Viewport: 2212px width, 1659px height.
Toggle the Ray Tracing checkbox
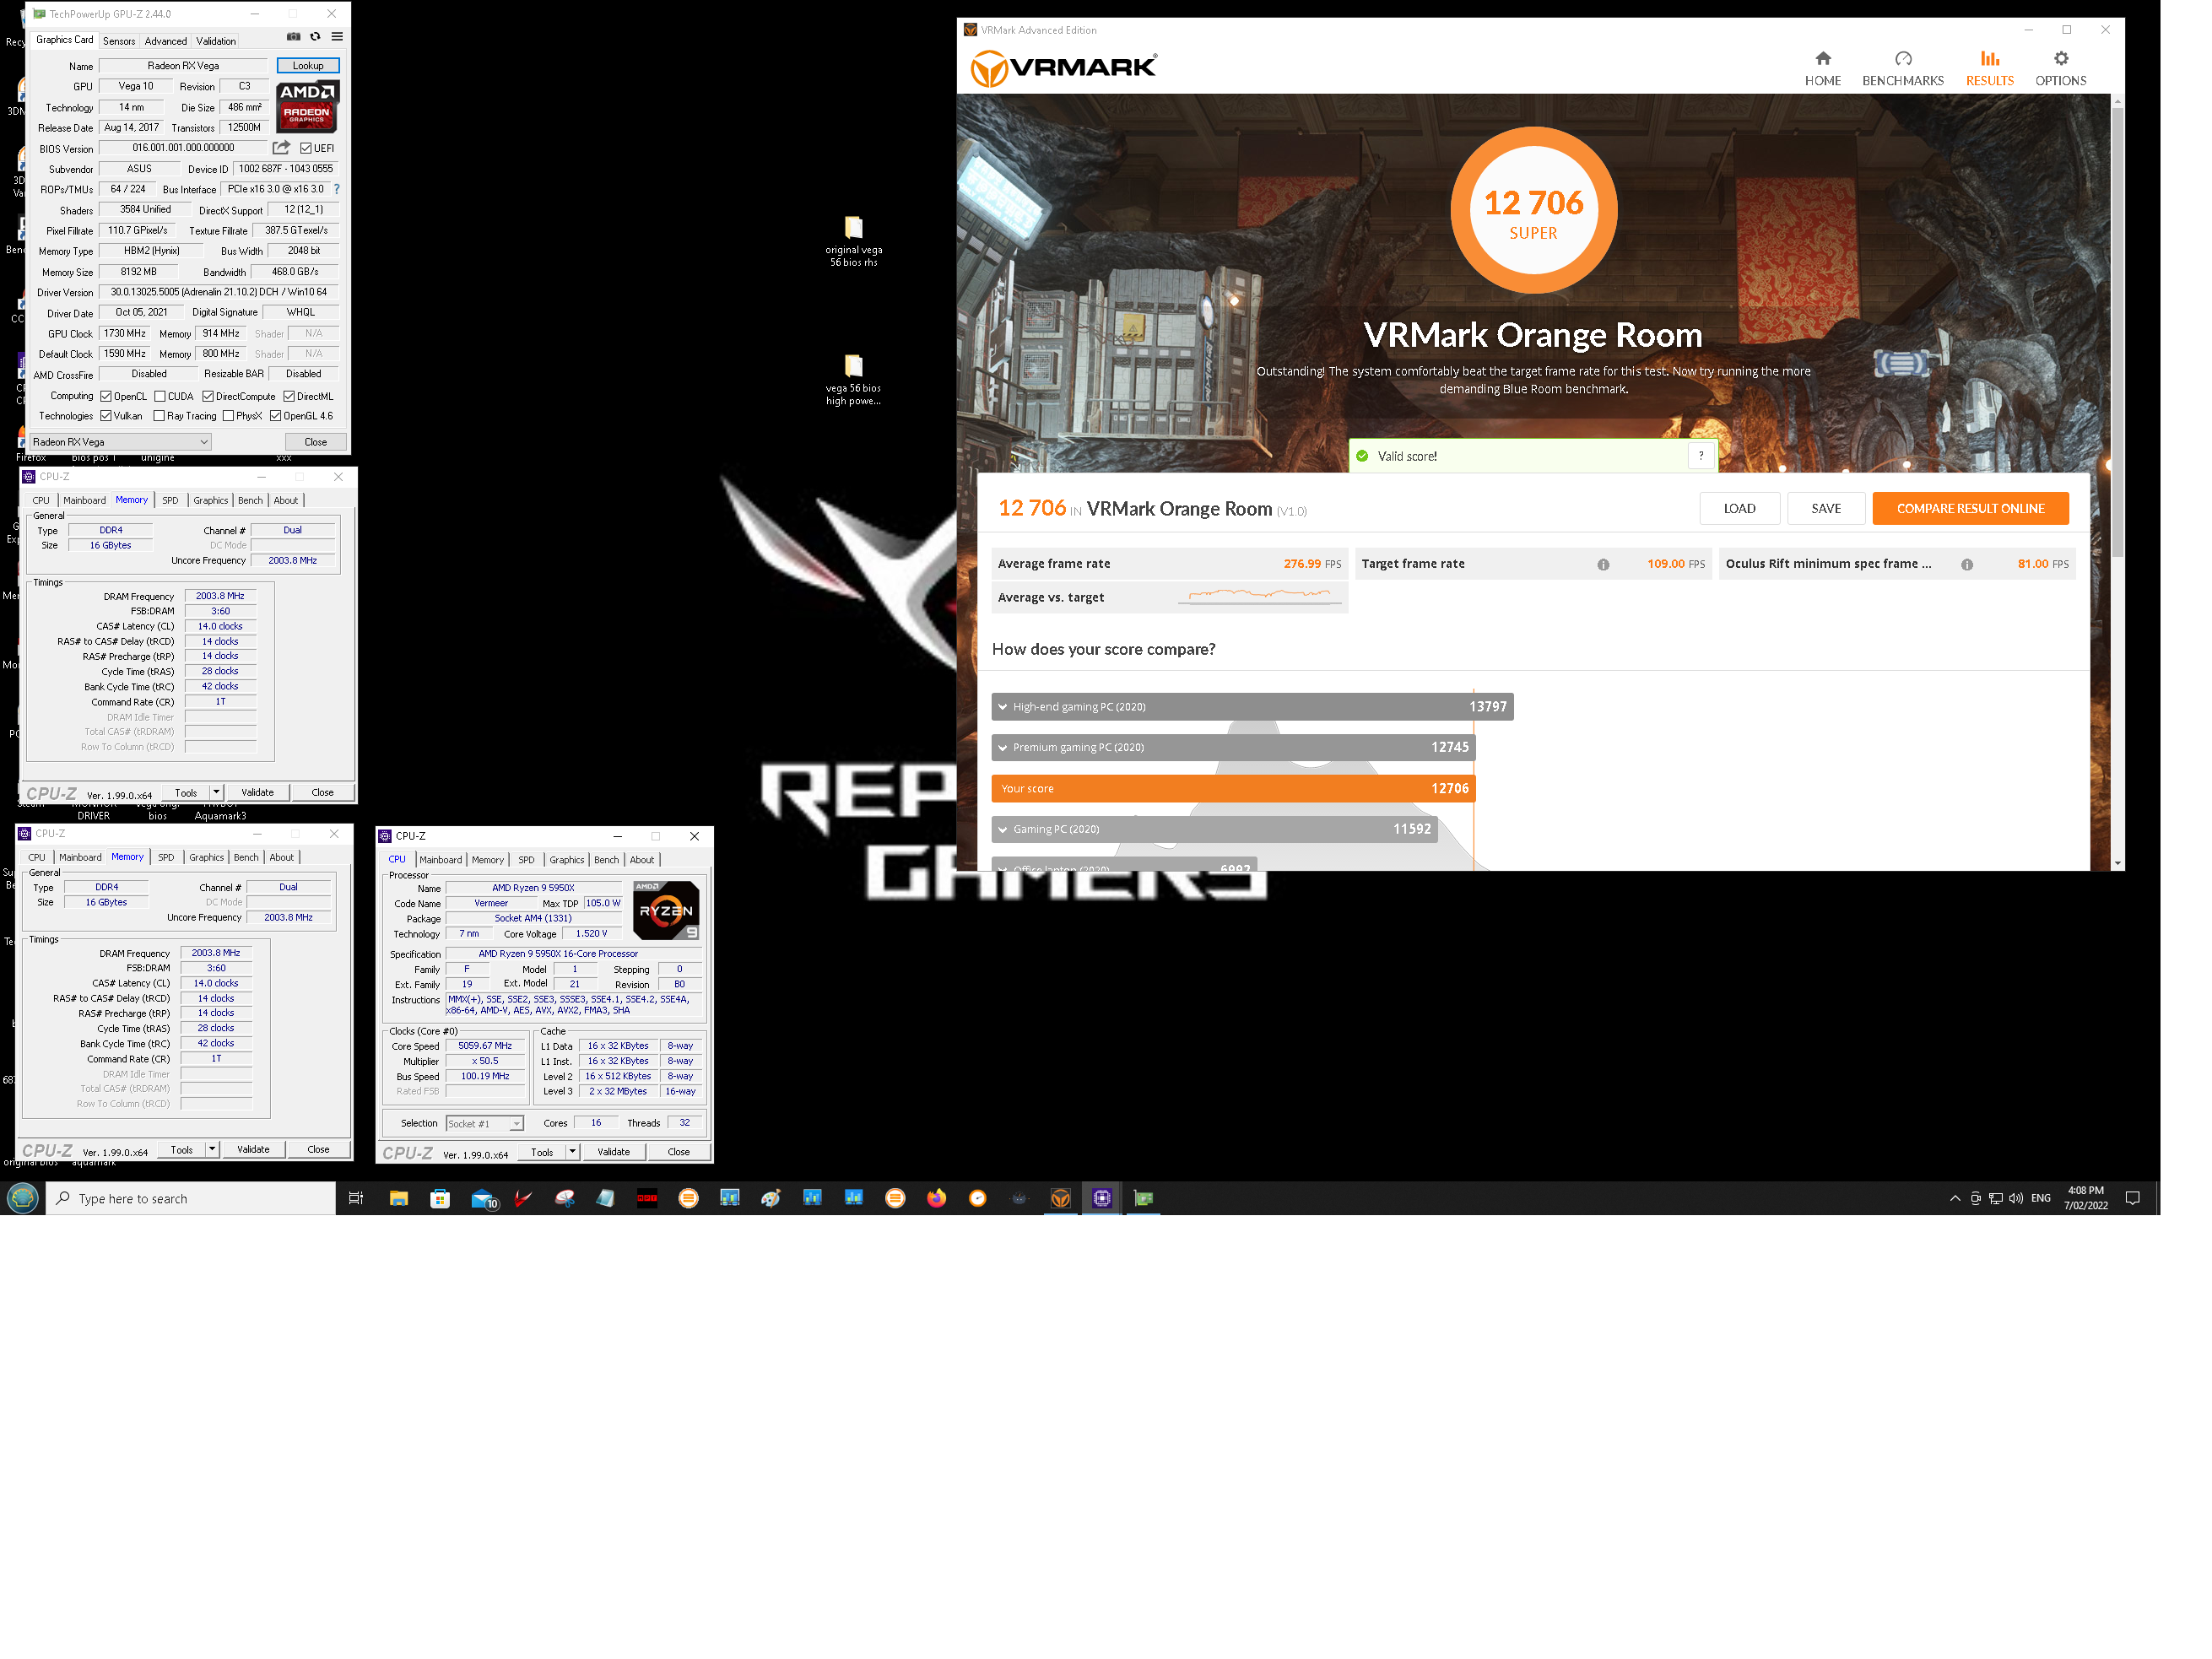(159, 416)
